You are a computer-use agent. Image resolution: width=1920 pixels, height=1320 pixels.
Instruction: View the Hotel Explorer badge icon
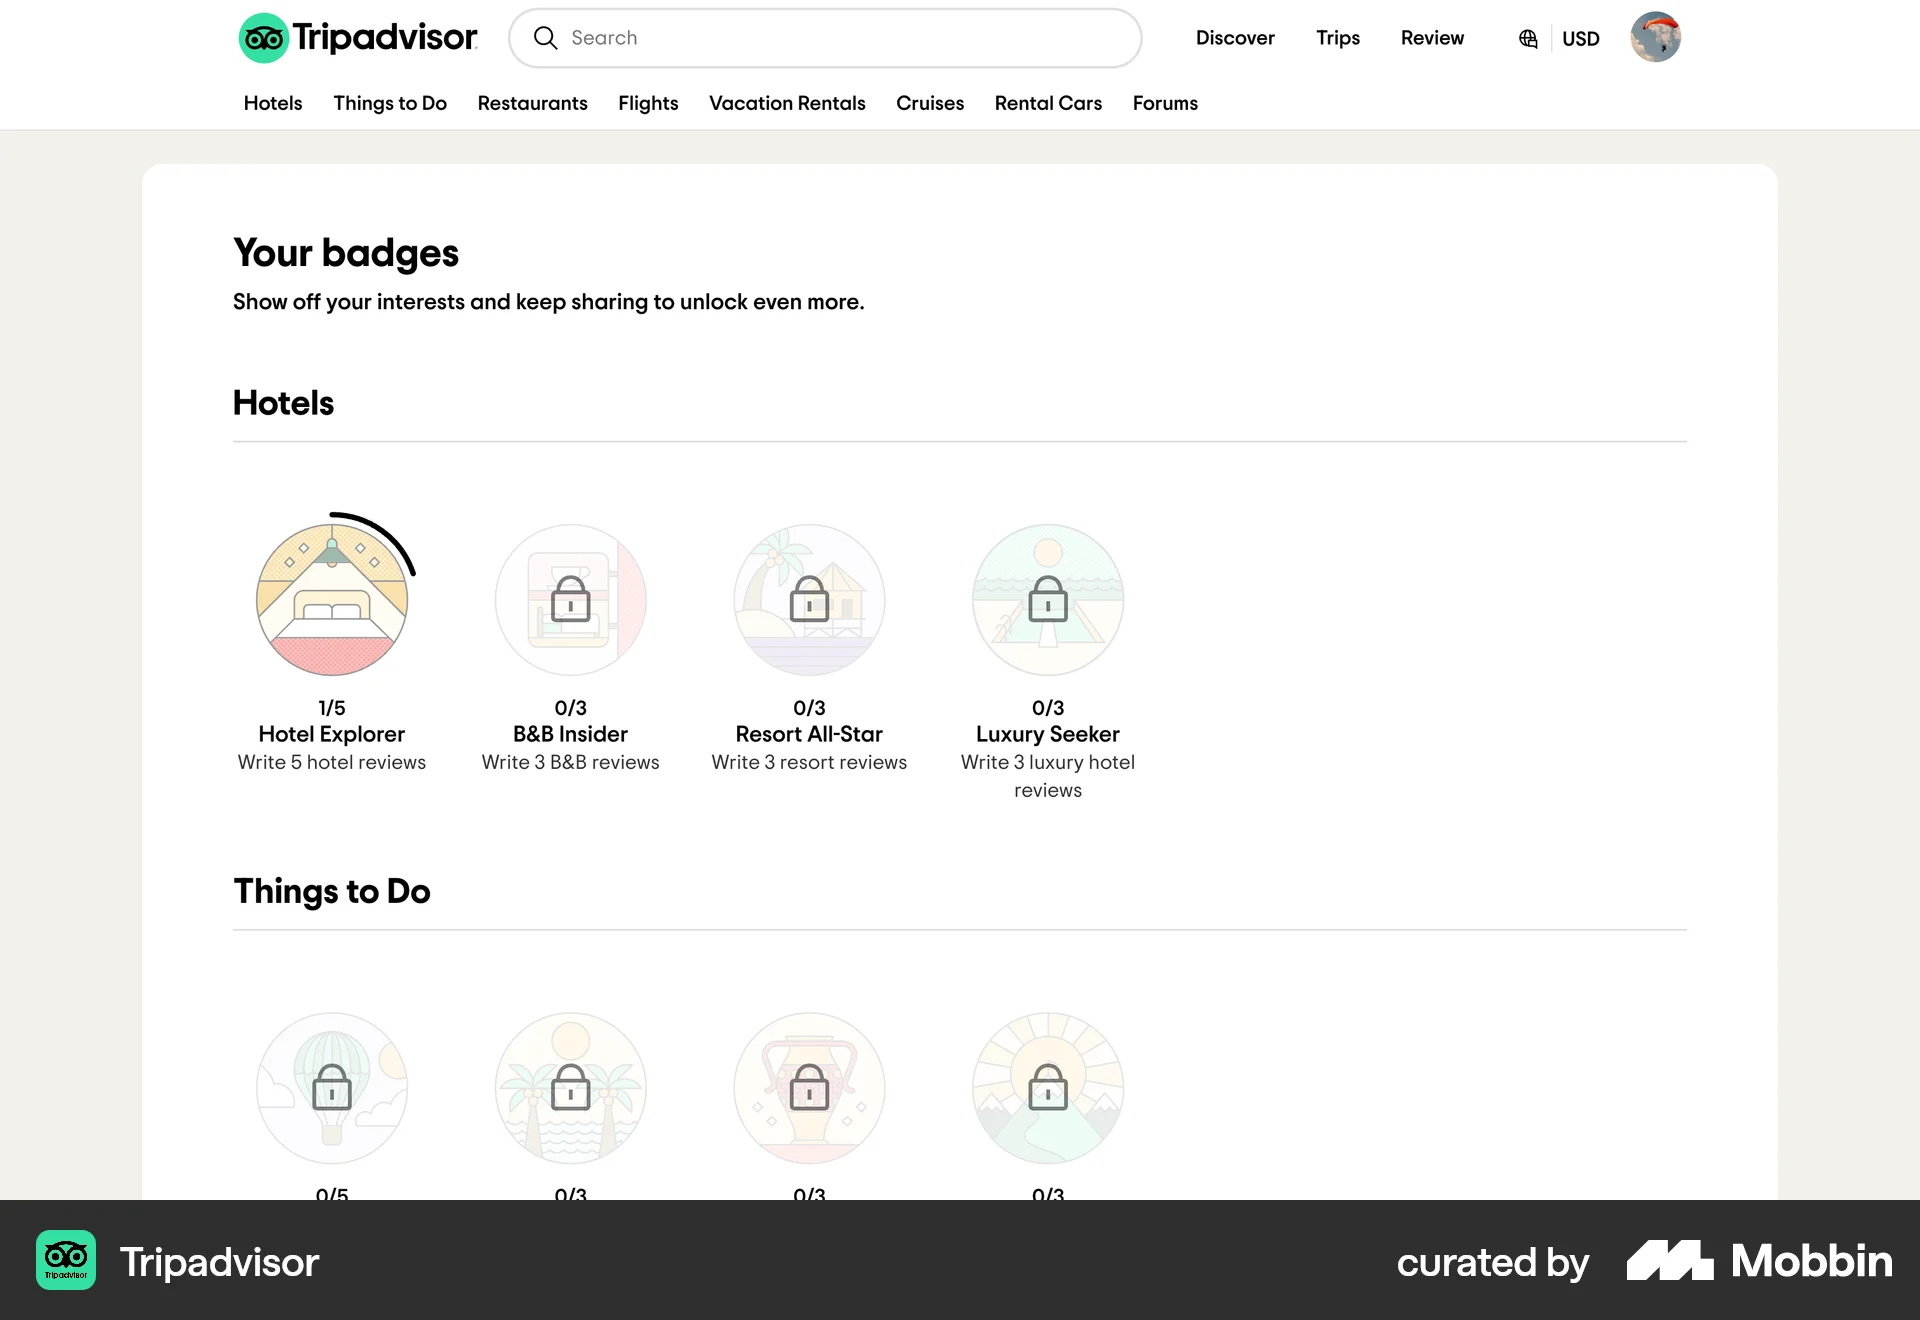pos(333,599)
